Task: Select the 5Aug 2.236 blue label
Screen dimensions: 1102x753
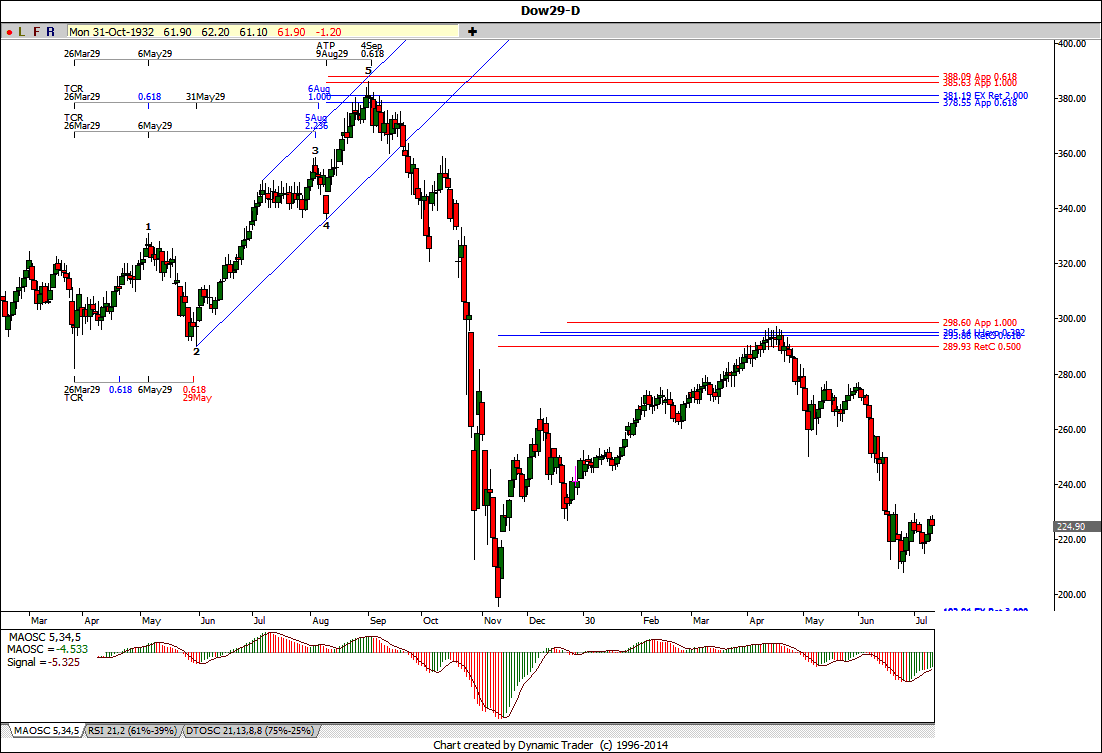Action: pyautogui.click(x=316, y=122)
